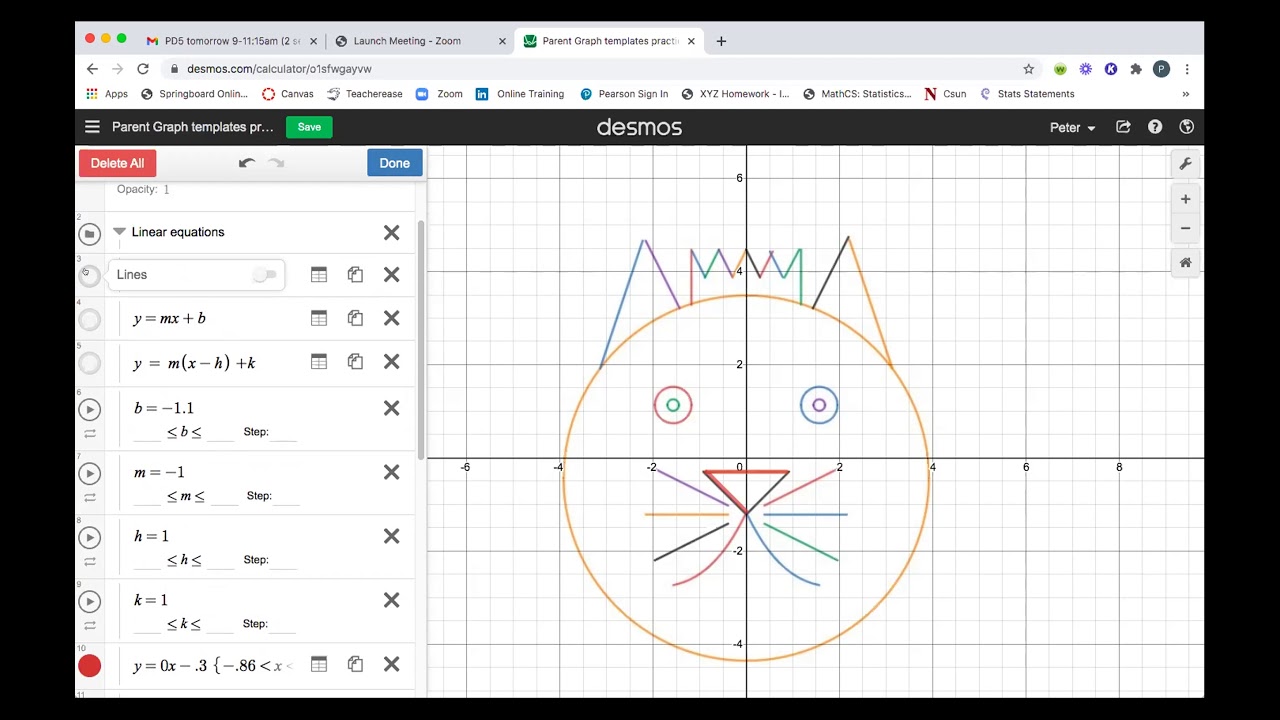The image size is (1280, 720).
Task: Delete the Lines row
Action: click(x=392, y=274)
